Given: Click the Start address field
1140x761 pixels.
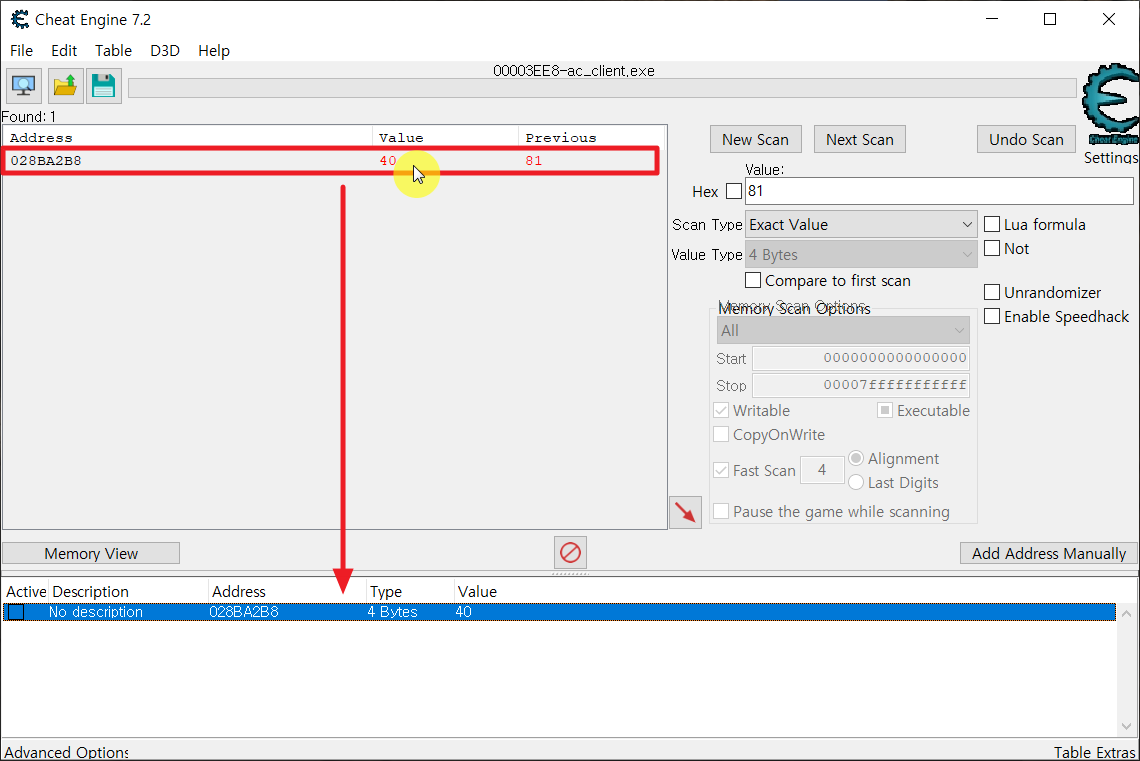Looking at the screenshot, I should (x=861, y=358).
